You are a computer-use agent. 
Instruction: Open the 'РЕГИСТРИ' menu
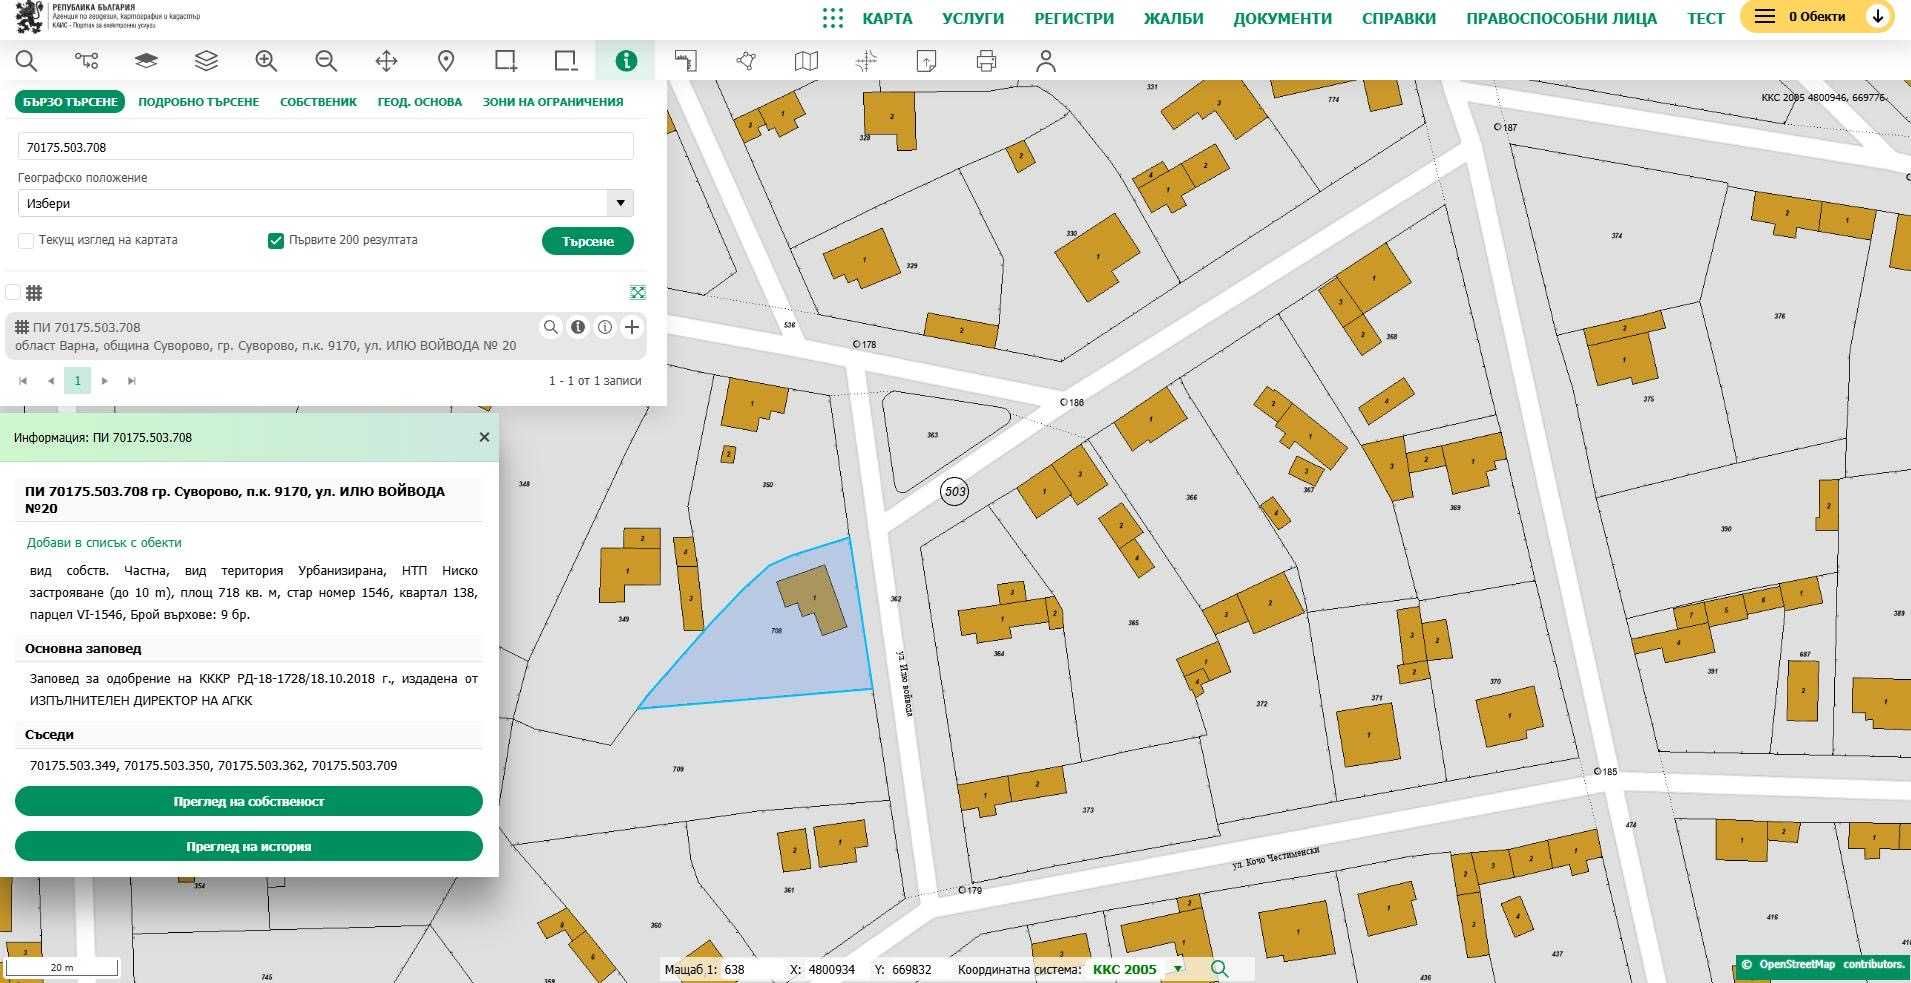click(1073, 18)
